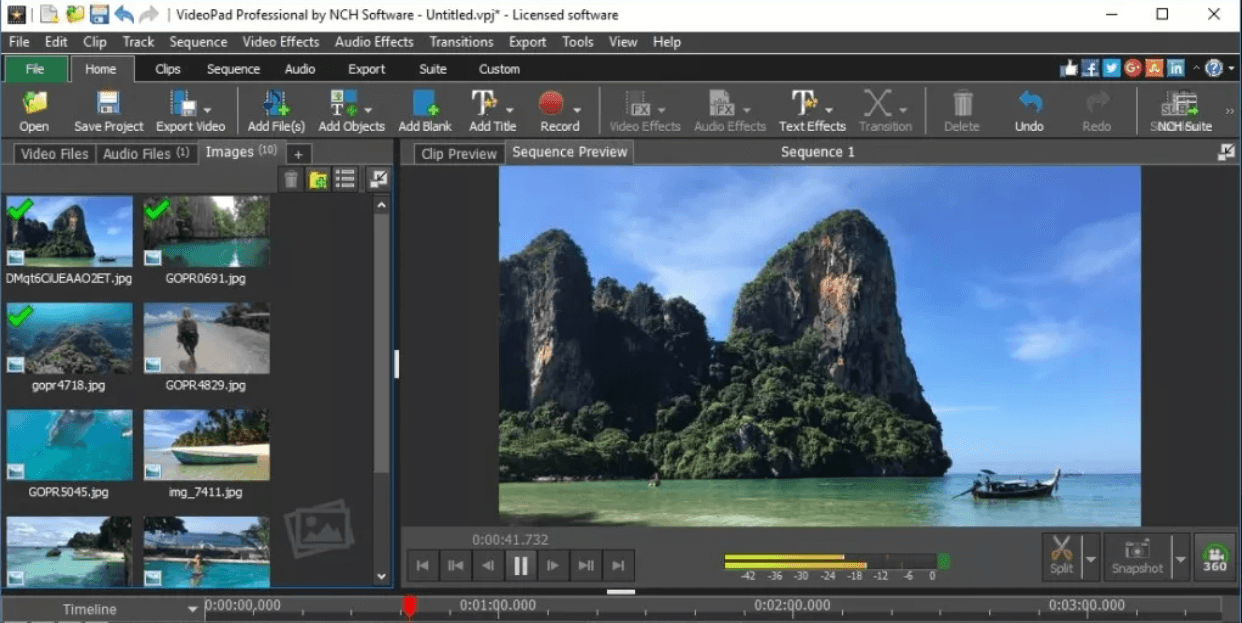
Task: Click the green audio level slider handle
Action: 946,561
